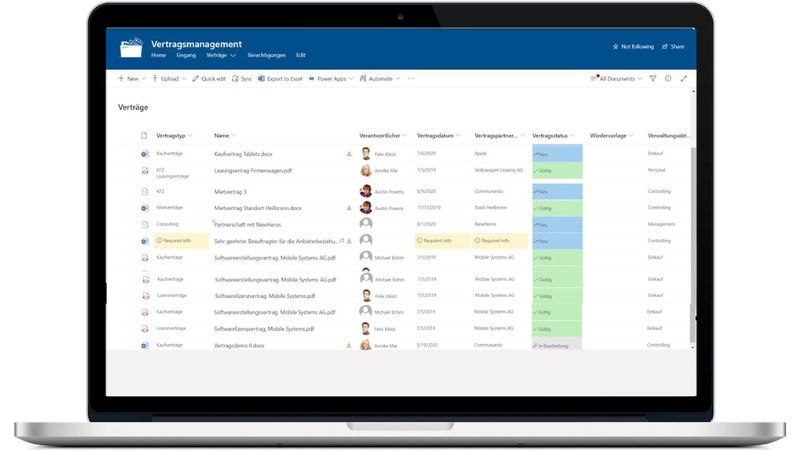Open Mietvertrag Standort Heilbronn.docx link
Viewport: 800px width, 450px height.
coord(258,208)
